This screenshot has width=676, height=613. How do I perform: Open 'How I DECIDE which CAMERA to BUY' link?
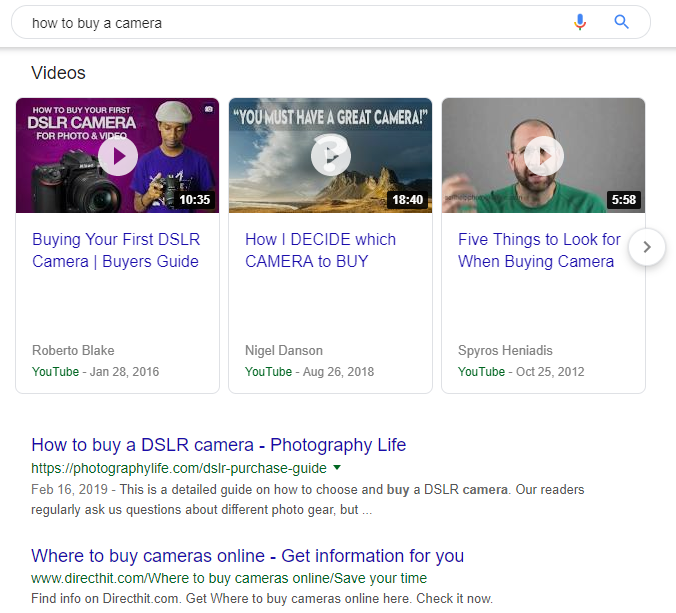click(x=320, y=250)
